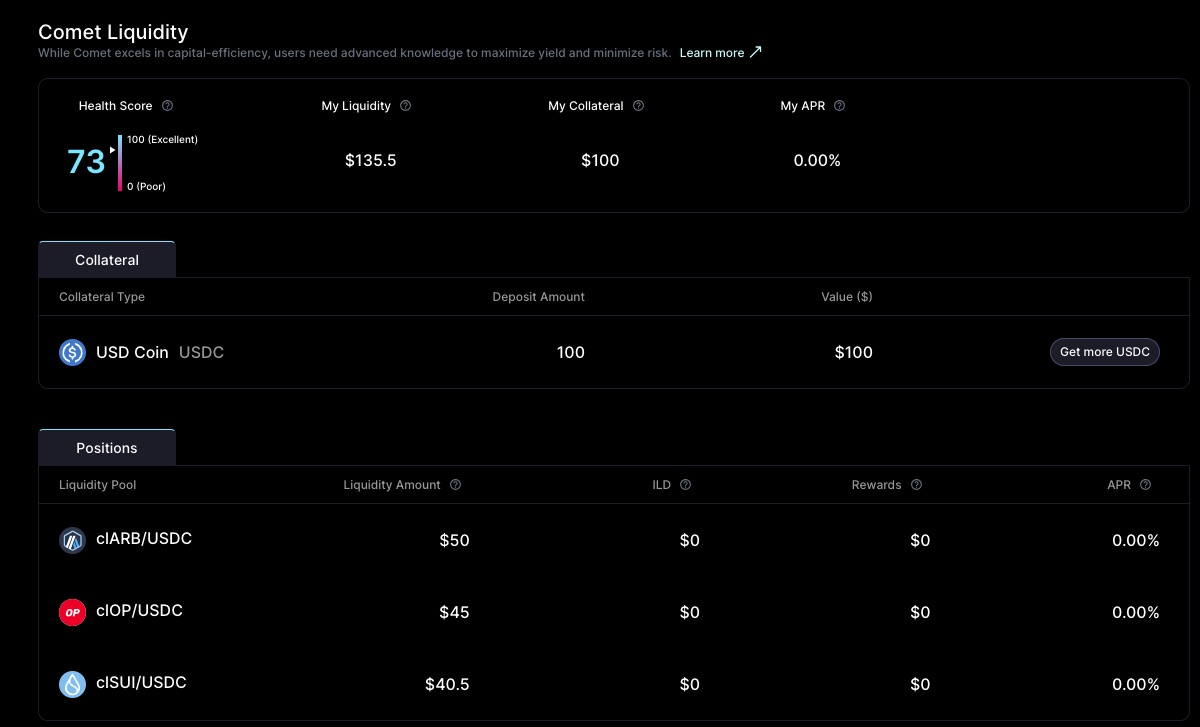Click the USD Coin token icon

[x=72, y=352]
